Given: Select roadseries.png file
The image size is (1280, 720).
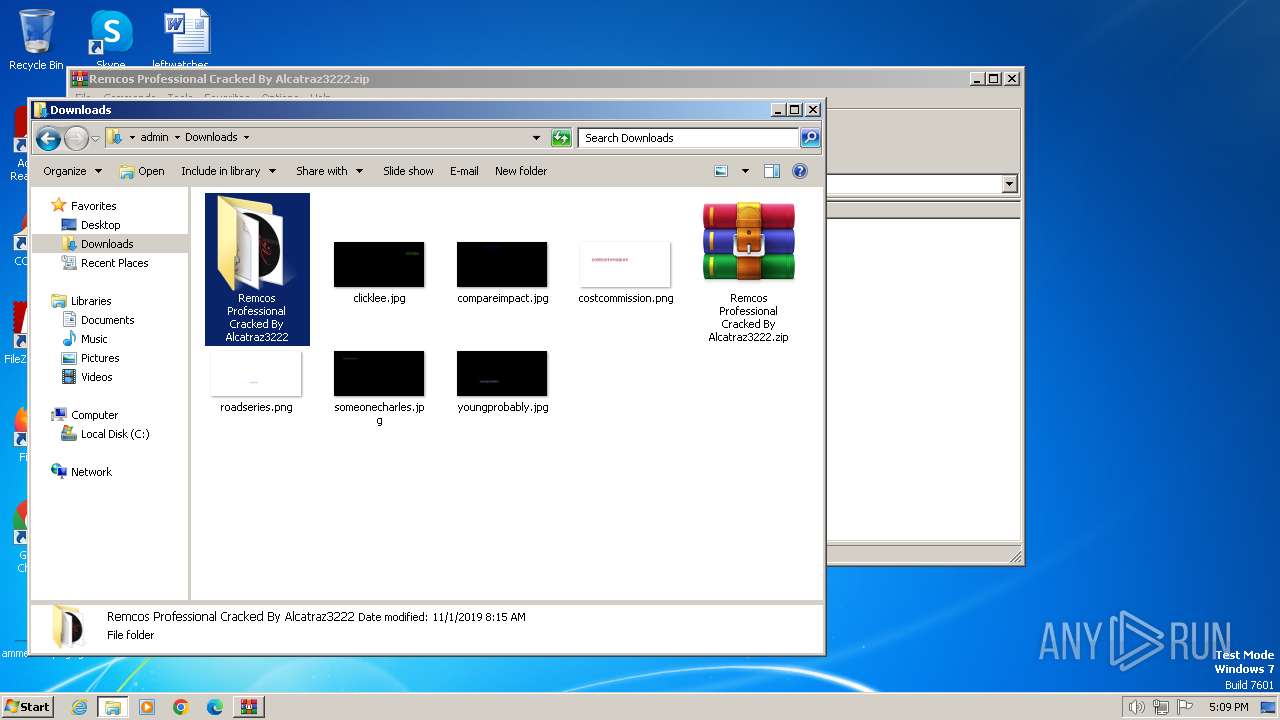Looking at the screenshot, I should pos(256,381).
